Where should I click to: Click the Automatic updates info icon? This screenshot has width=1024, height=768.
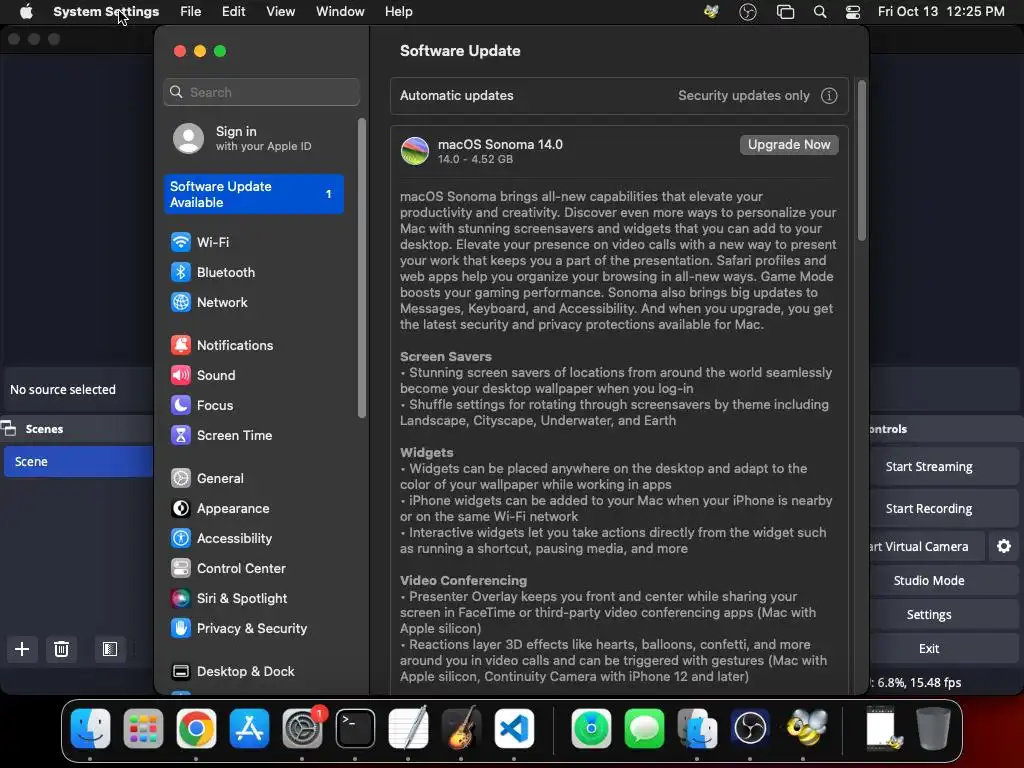click(x=829, y=96)
